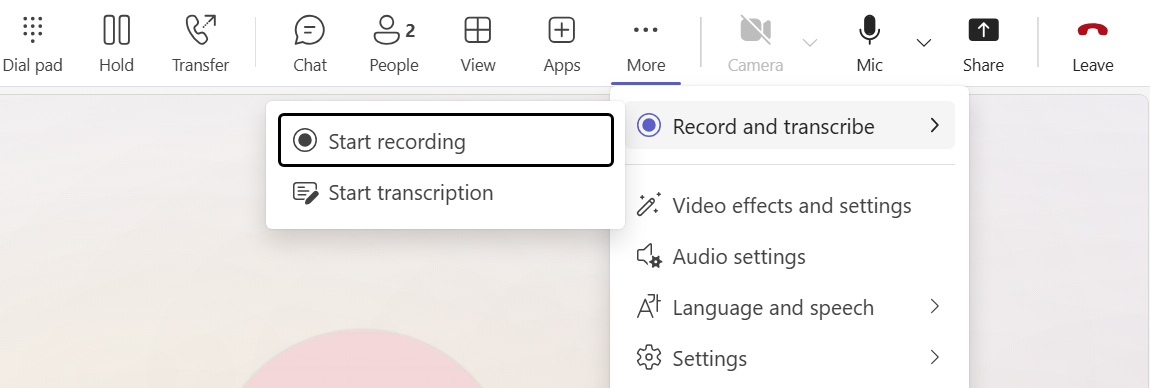This screenshot has width=1150, height=388.
Task: Click the Language and speech icon
Action: point(649,307)
